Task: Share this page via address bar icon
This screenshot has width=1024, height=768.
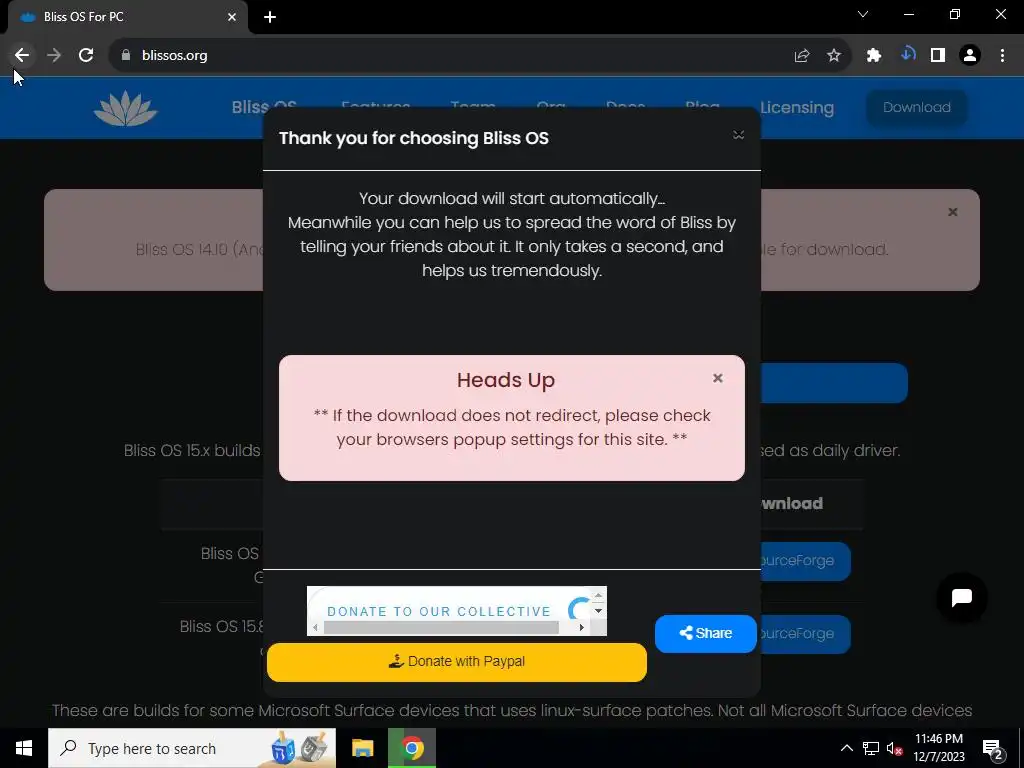Action: click(801, 56)
